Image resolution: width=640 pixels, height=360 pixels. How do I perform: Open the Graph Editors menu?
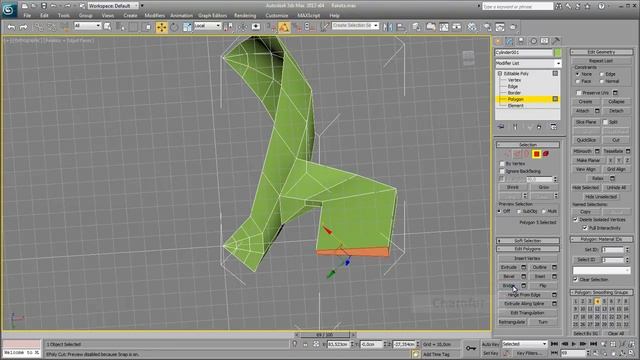click(212, 16)
